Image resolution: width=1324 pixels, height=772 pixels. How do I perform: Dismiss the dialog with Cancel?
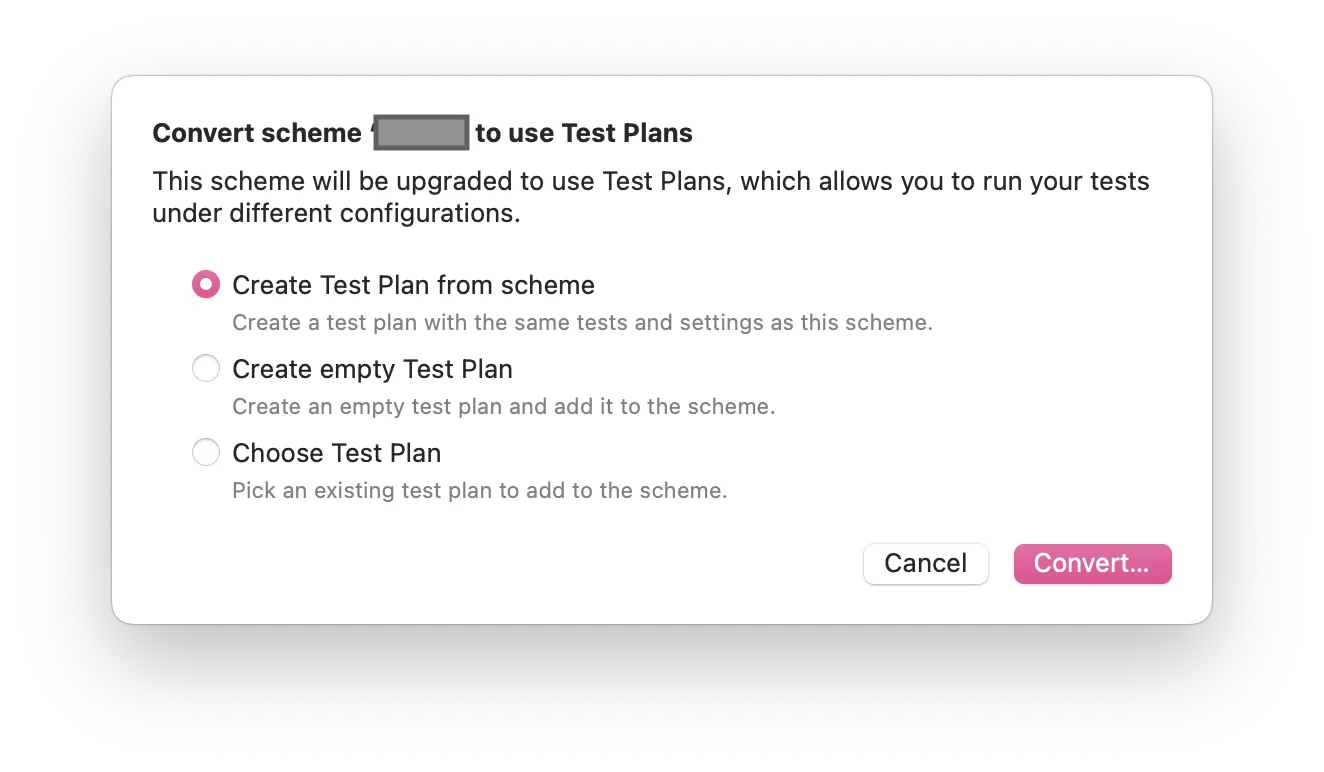pyautogui.click(x=925, y=563)
